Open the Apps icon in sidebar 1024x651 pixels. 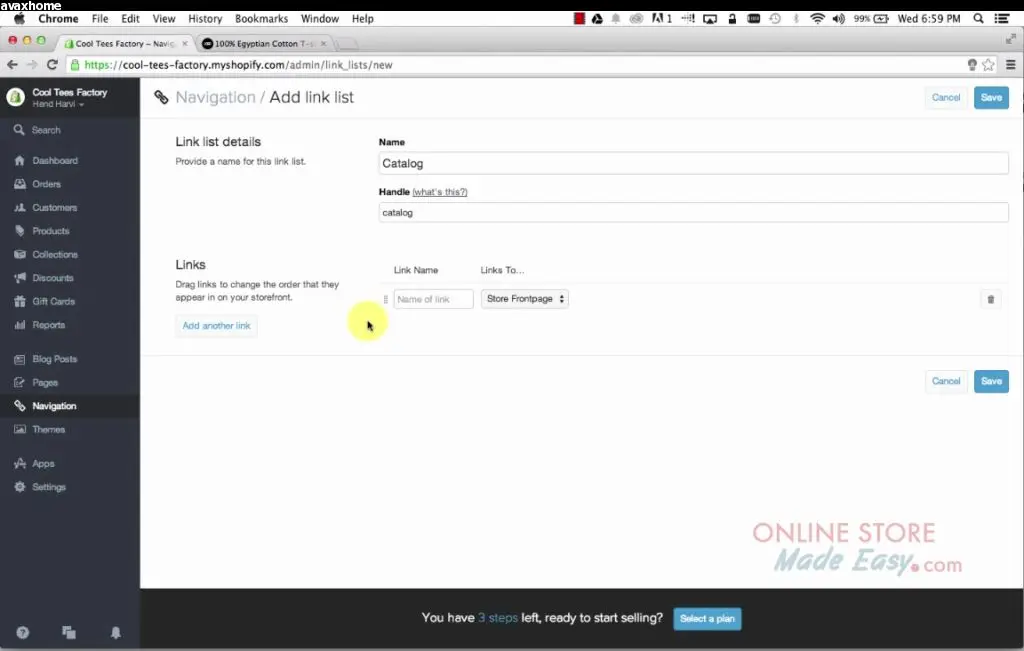(x=20, y=464)
